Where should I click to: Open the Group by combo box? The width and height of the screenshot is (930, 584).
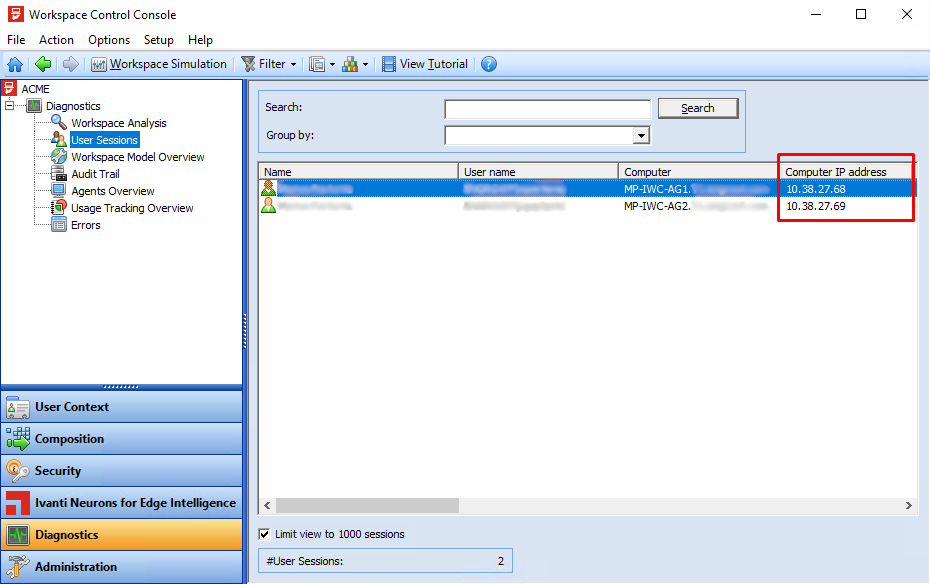[547, 136]
